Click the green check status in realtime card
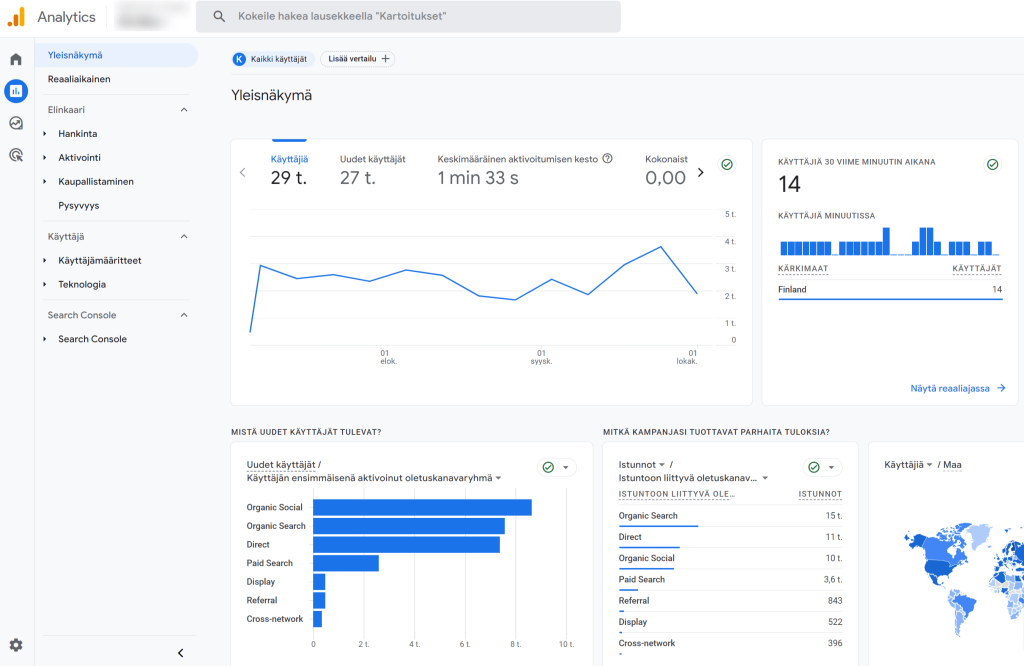The width and height of the screenshot is (1024, 666). click(x=992, y=165)
